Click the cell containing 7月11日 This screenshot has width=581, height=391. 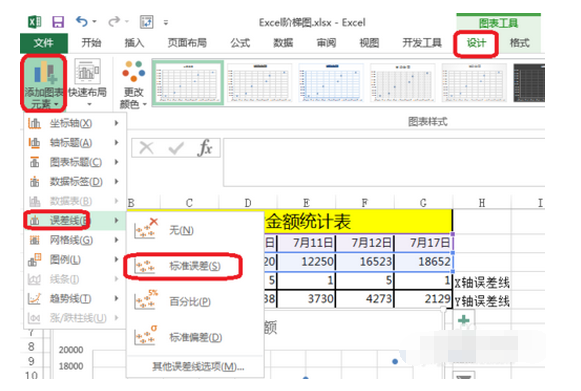pos(306,243)
